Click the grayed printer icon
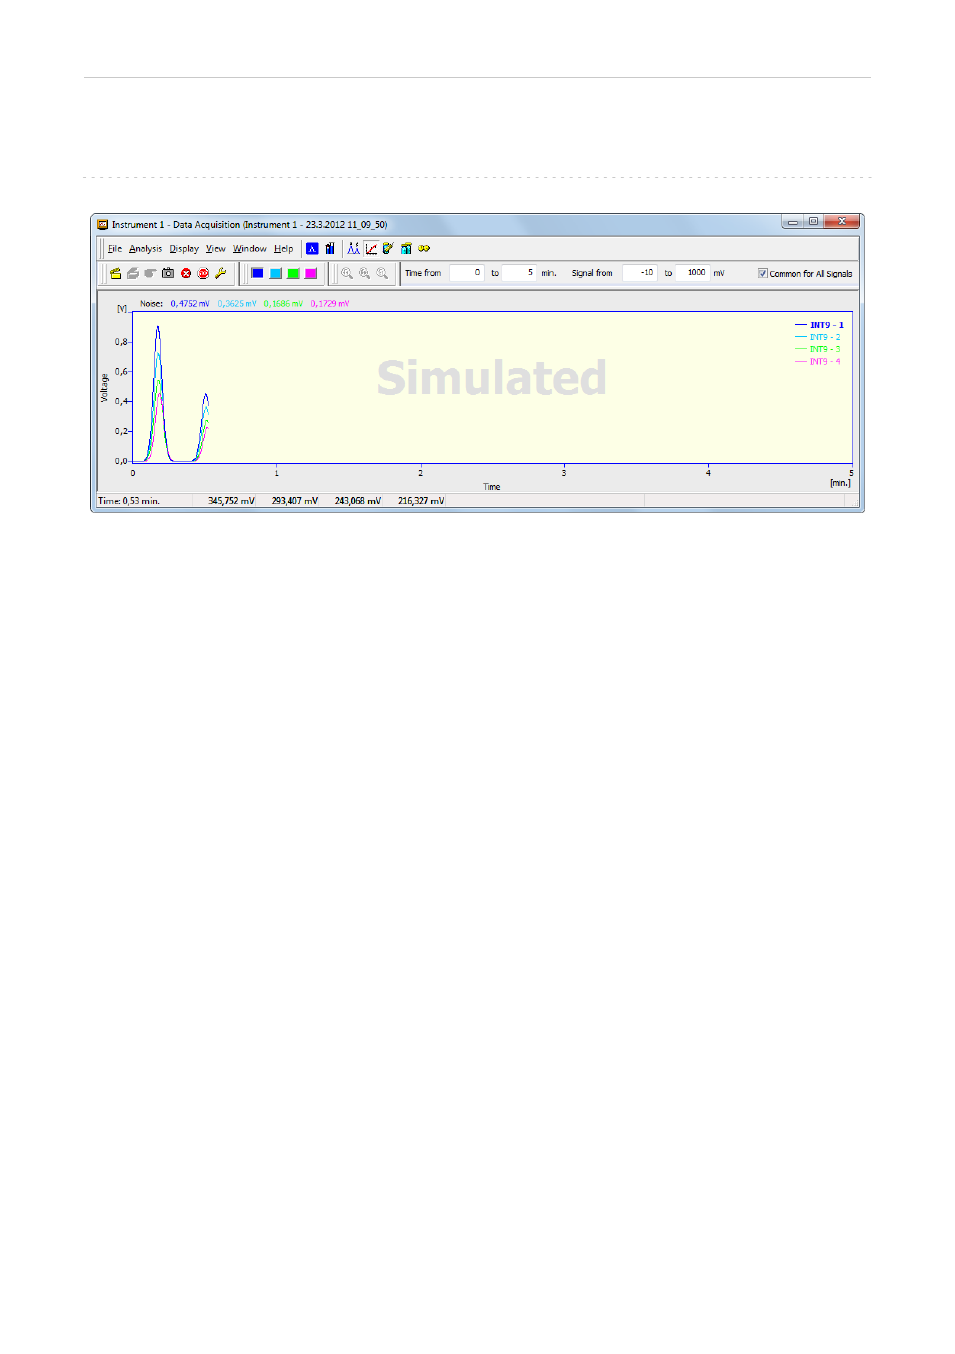The height and width of the screenshot is (1354, 955). 132,273
